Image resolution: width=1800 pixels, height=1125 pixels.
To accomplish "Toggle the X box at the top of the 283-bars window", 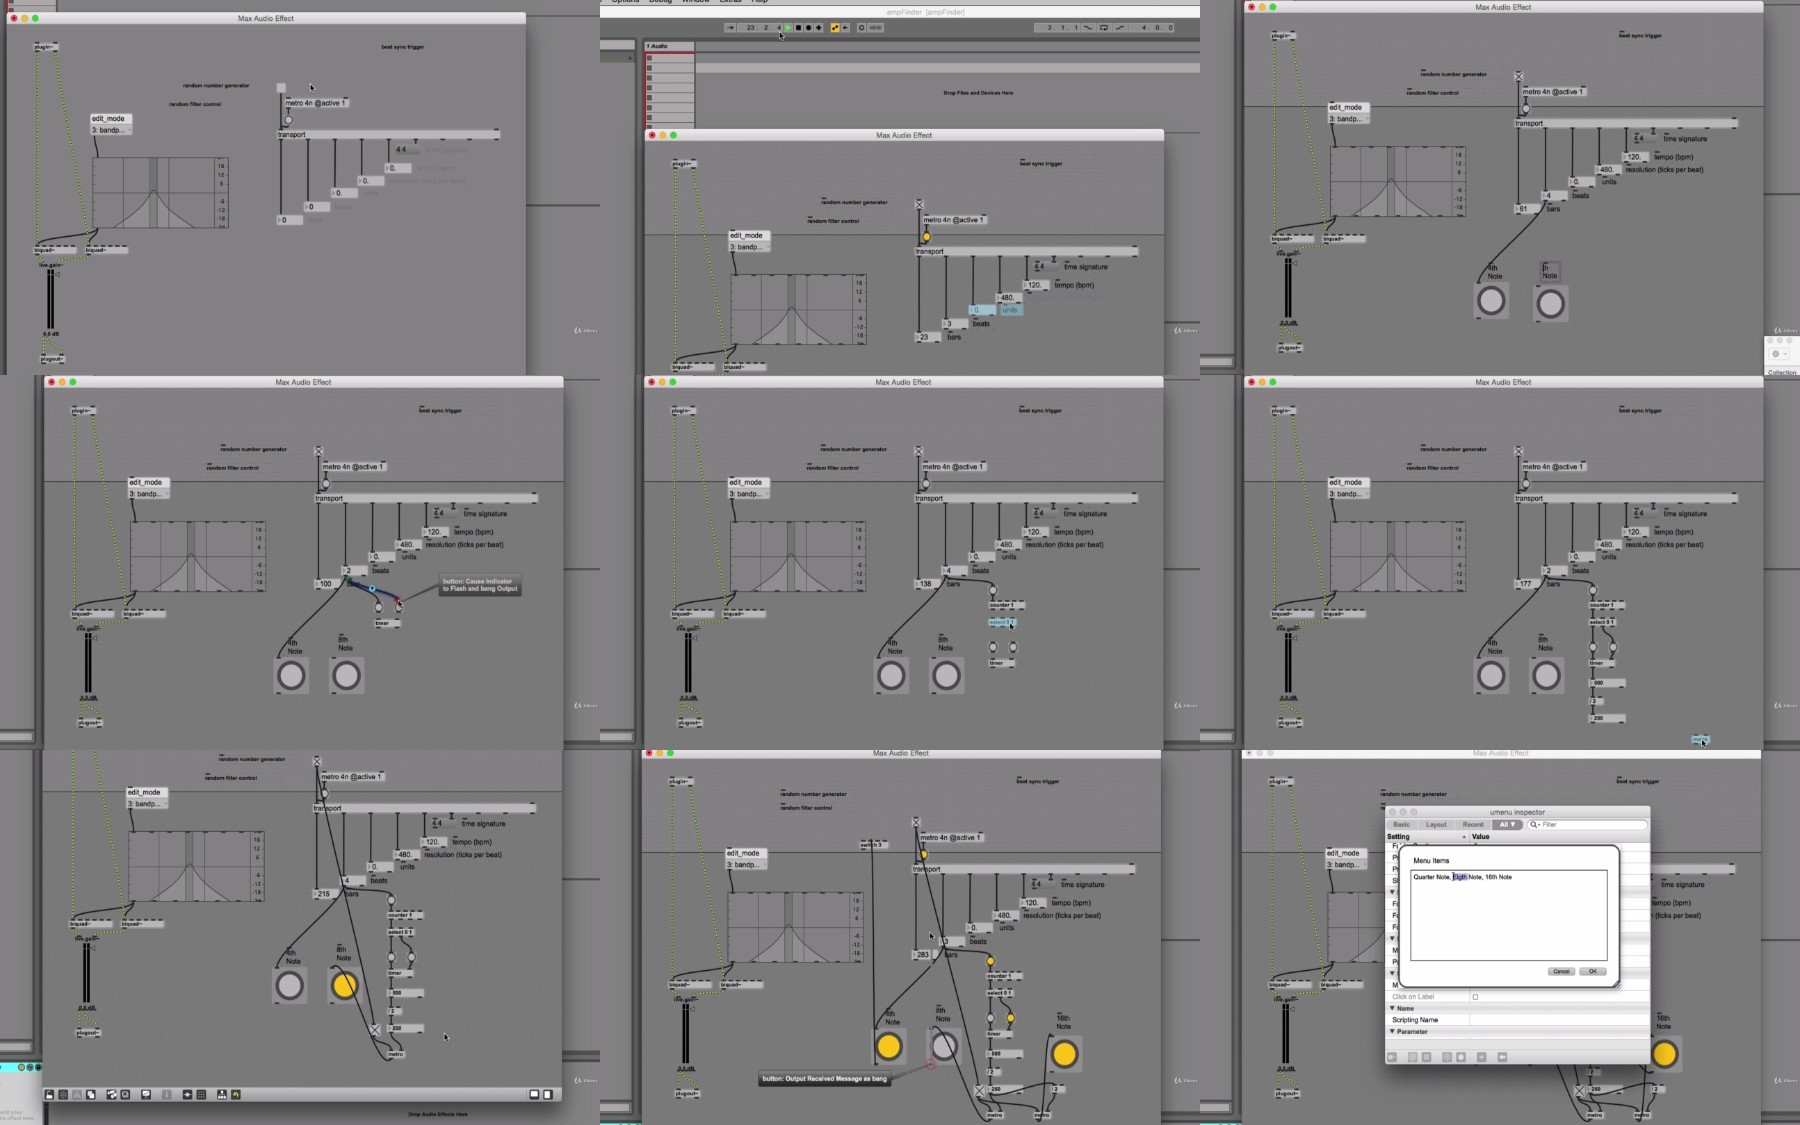I will click(x=916, y=822).
